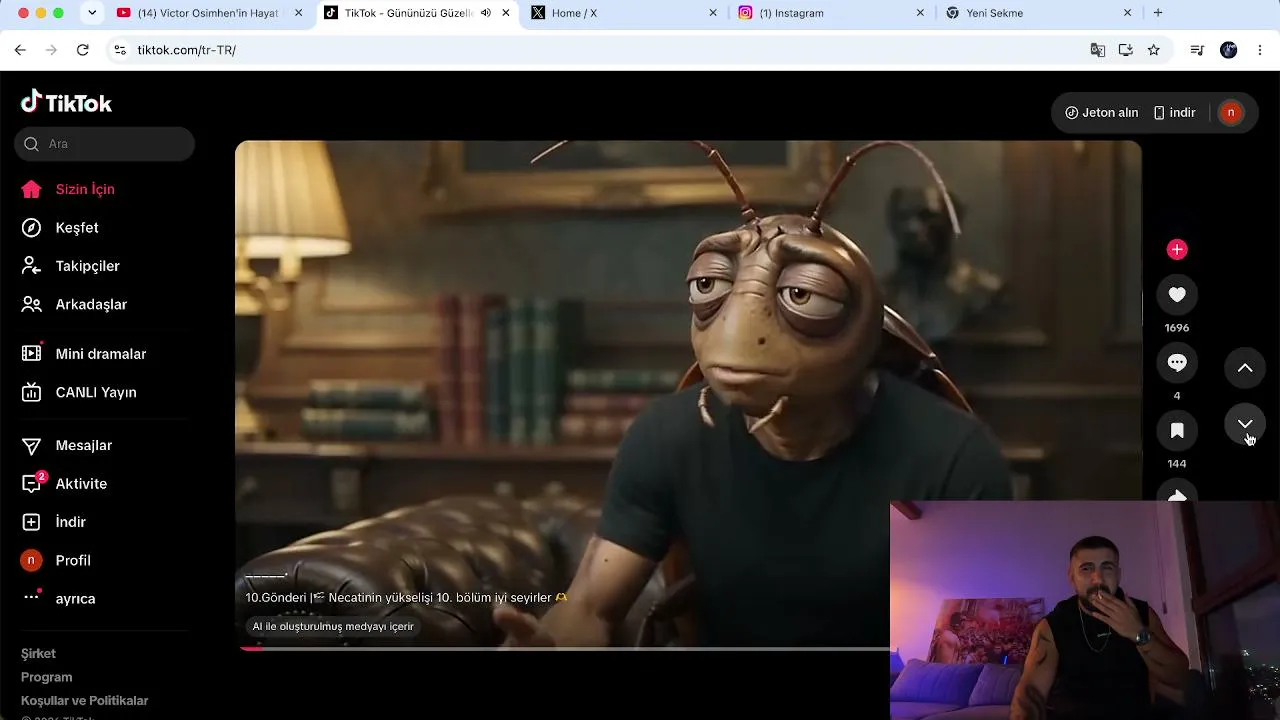Screen dimensions: 1280x720
Task: Open Arkadaşlar in the sidebar
Action: tap(74, 304)
